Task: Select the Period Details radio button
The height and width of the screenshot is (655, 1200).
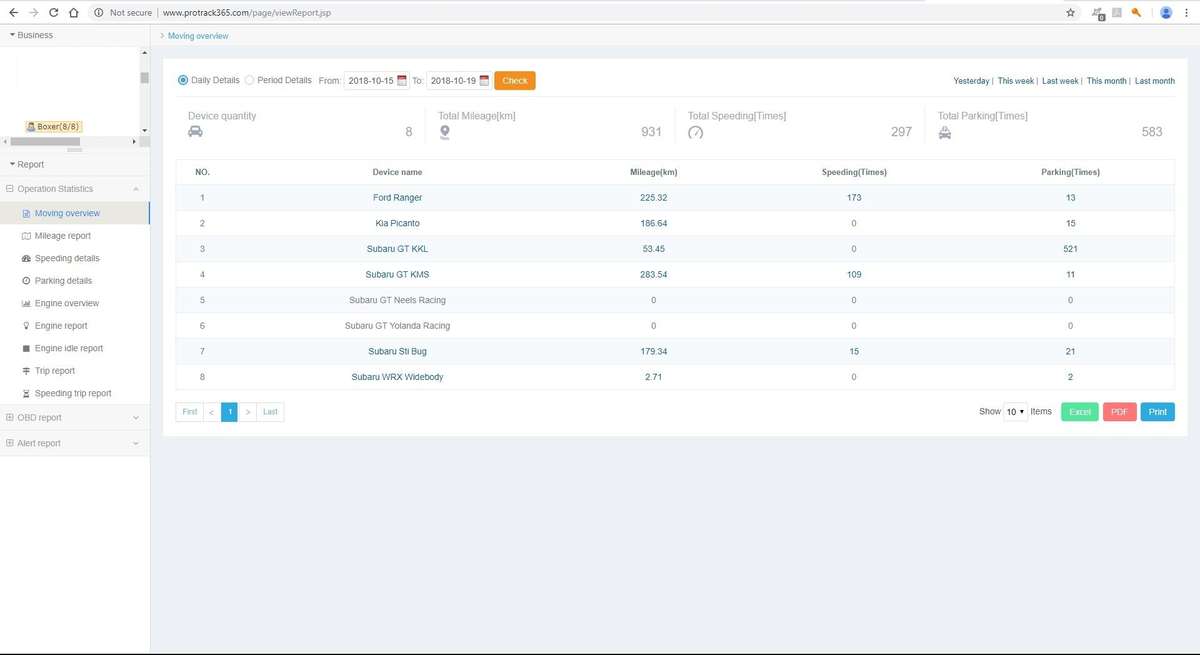Action: click(249, 80)
